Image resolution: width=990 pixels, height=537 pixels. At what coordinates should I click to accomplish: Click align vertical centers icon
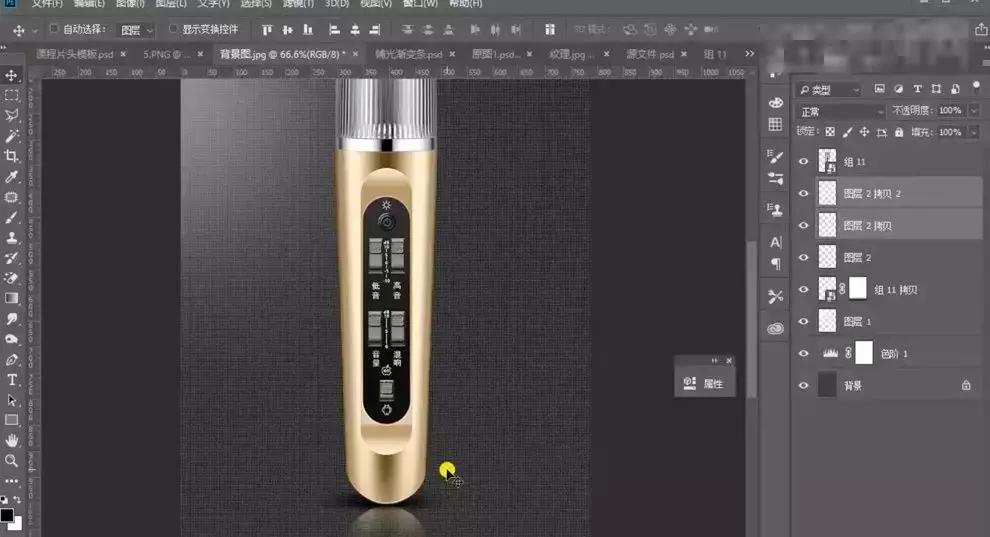(x=287, y=30)
